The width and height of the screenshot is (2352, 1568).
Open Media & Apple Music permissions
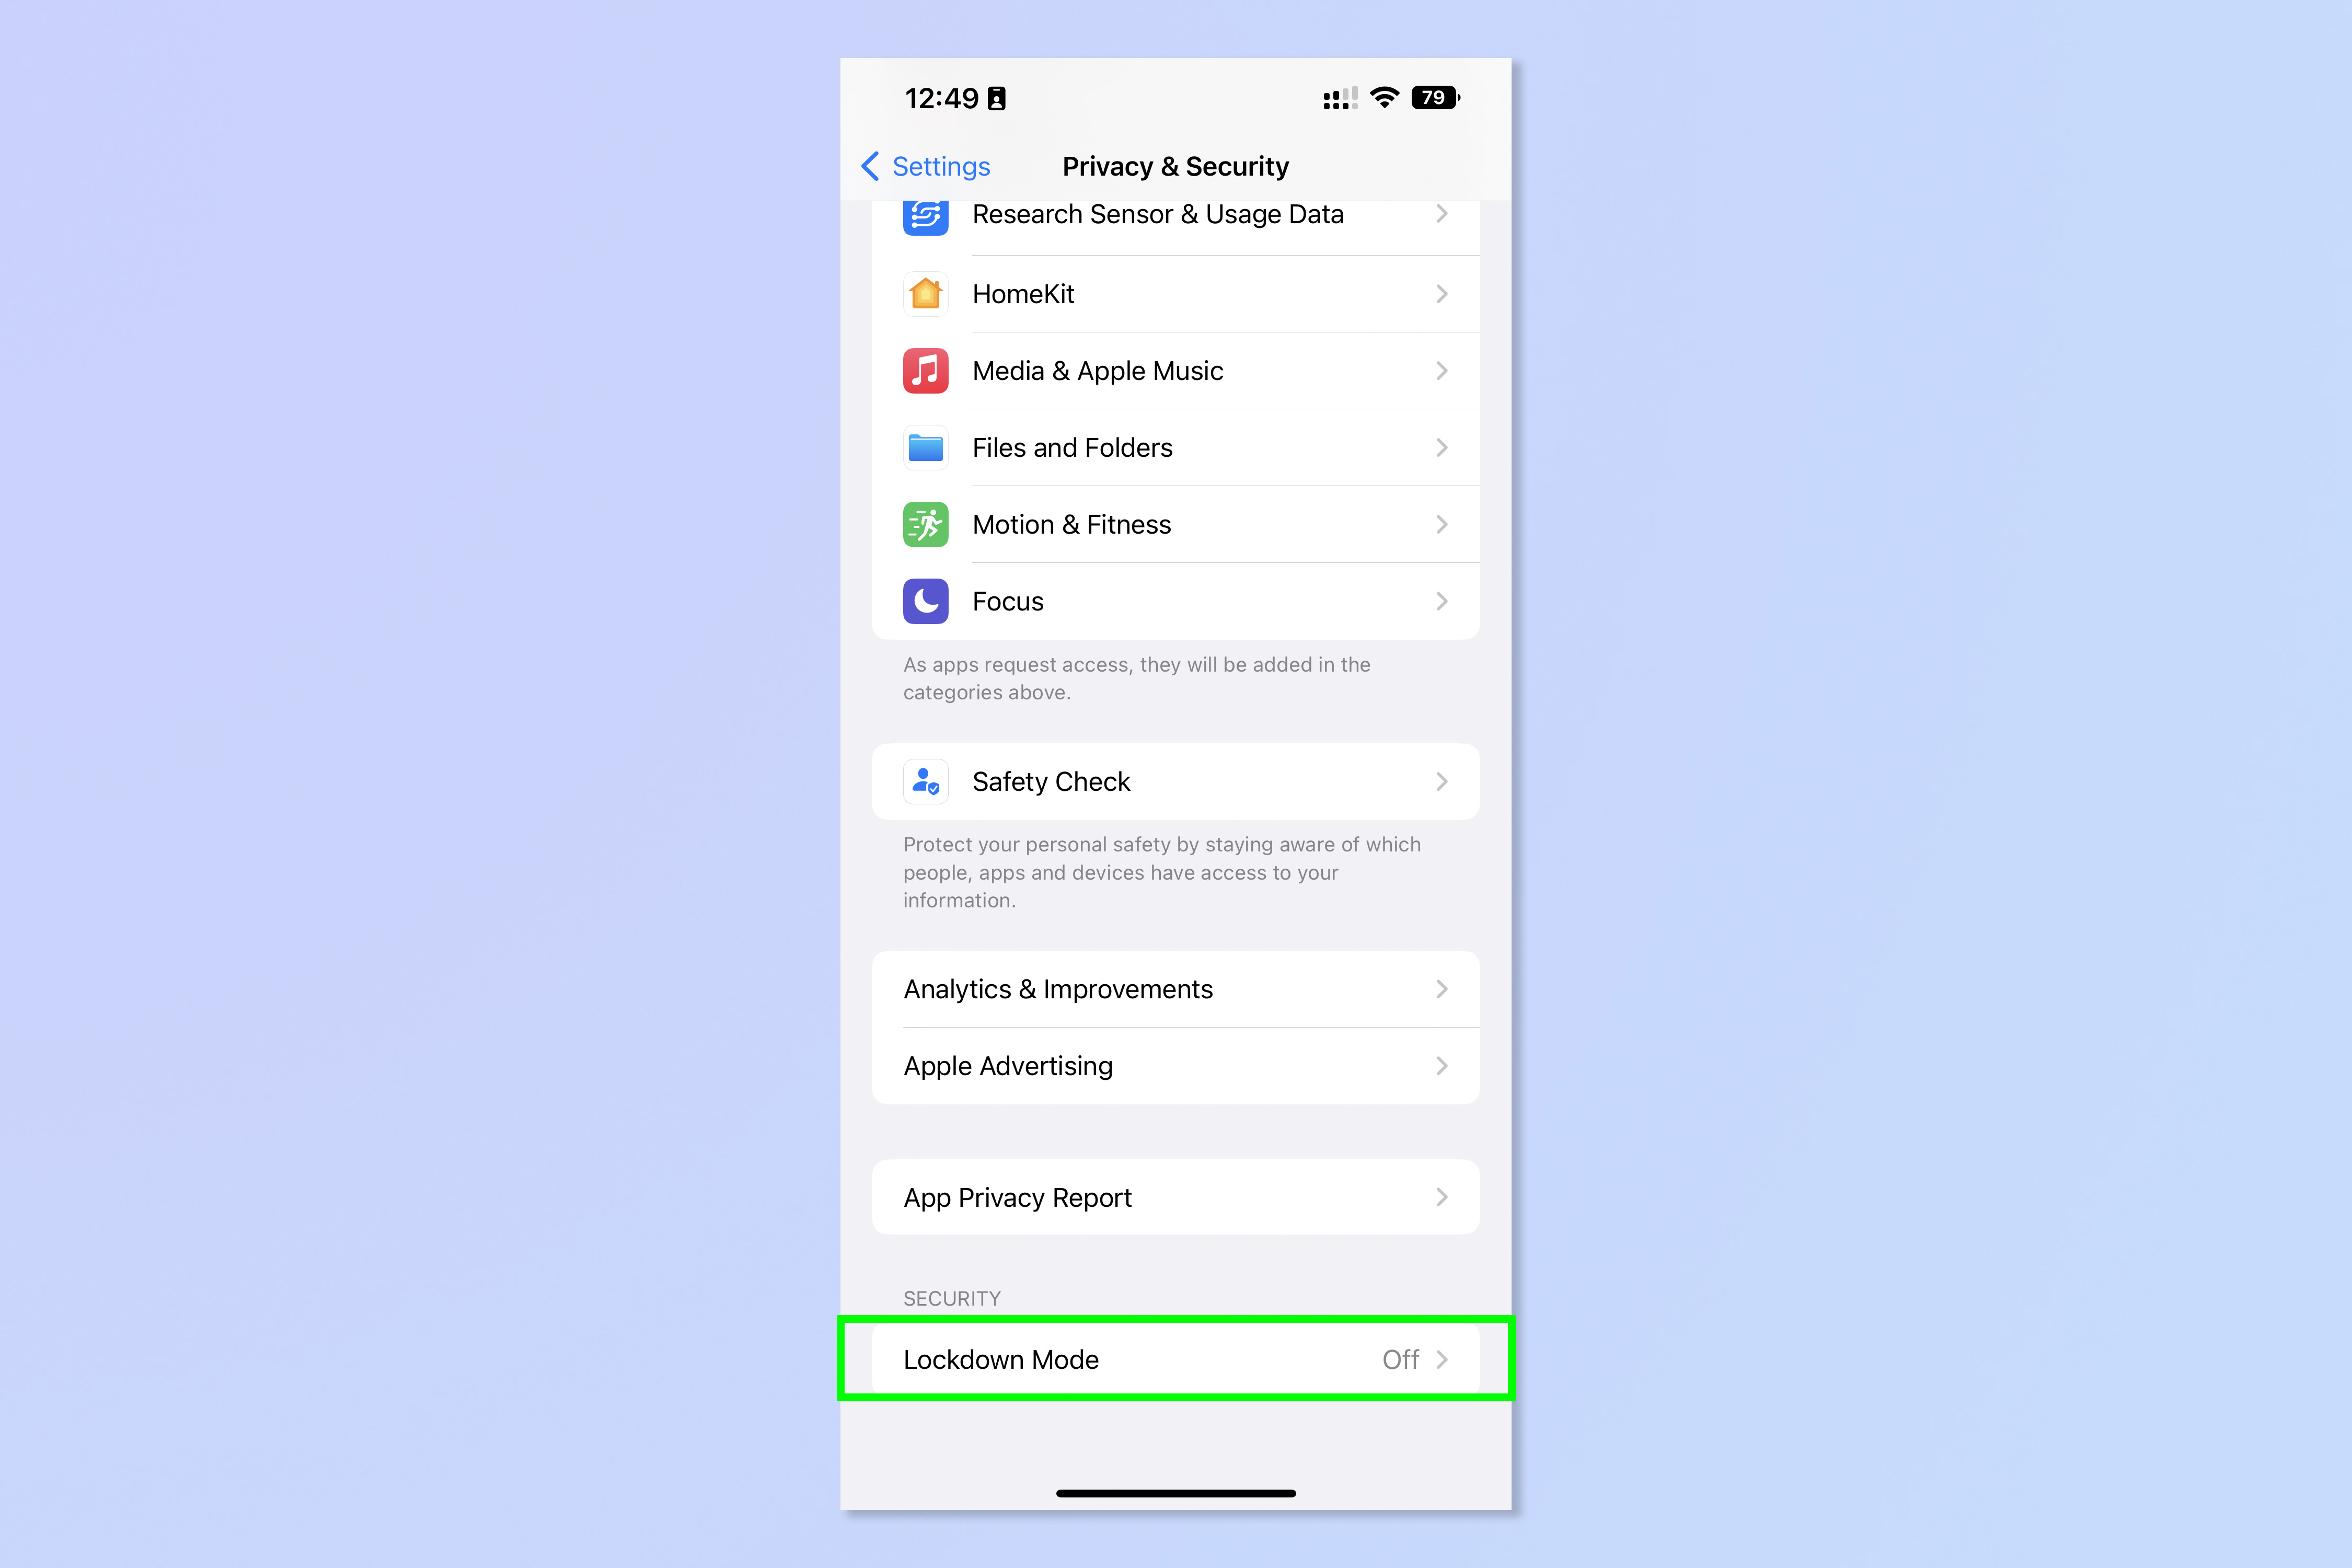pyautogui.click(x=1176, y=369)
